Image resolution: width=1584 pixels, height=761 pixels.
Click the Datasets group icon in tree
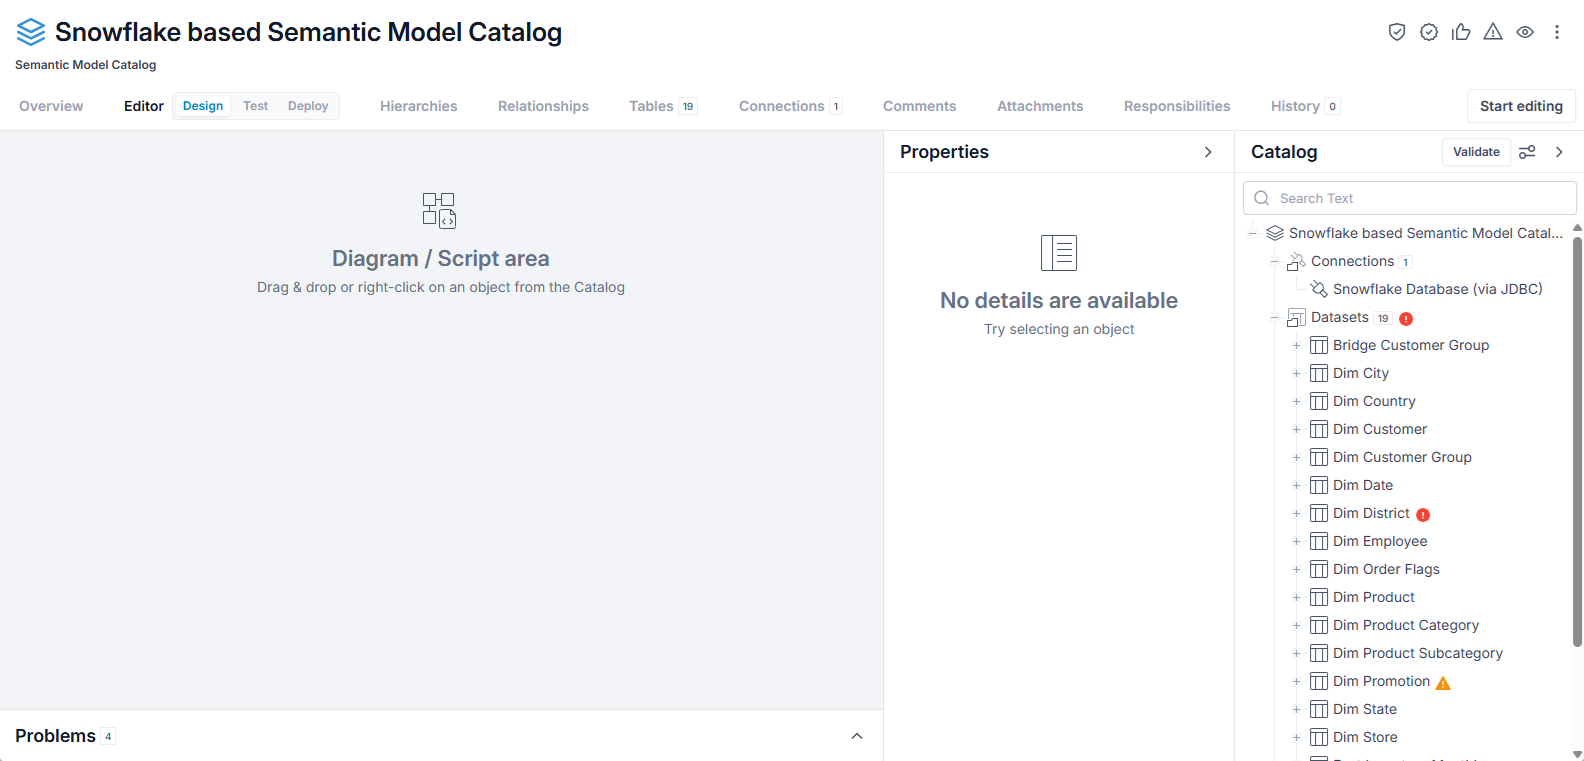click(x=1296, y=318)
